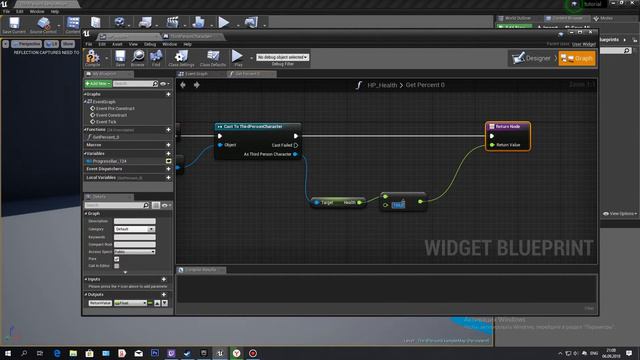This screenshot has height=360, width=640.
Task: Move ReturnValue output down
Action: click(x=164, y=303)
